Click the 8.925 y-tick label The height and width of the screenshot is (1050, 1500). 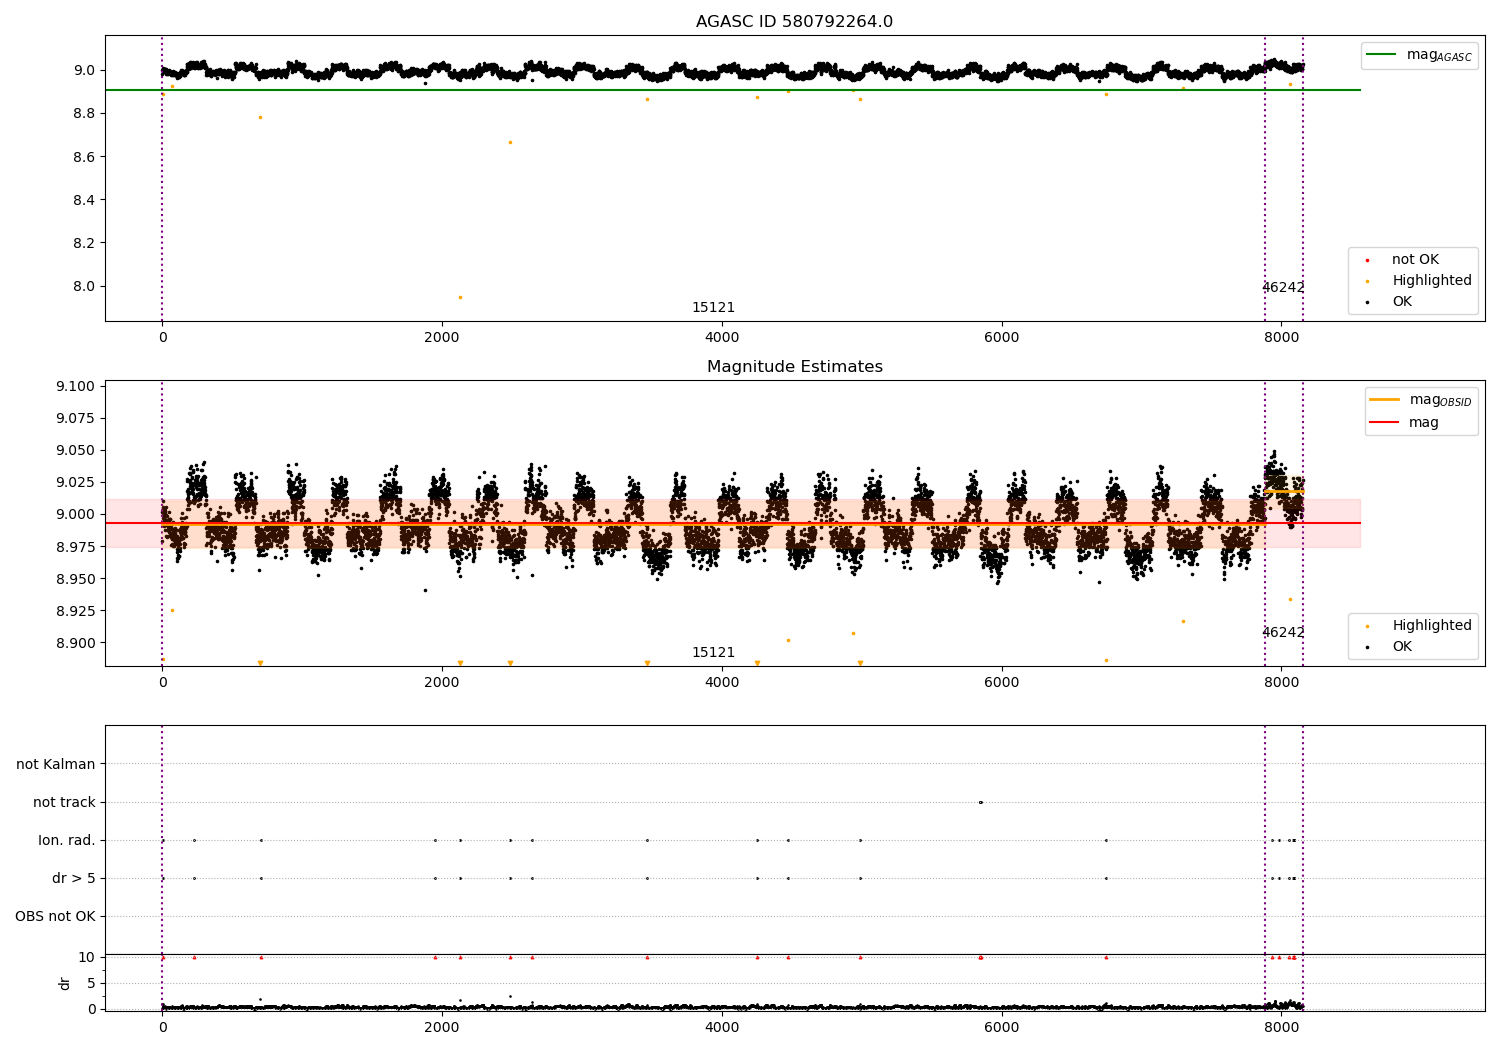pos(76,611)
